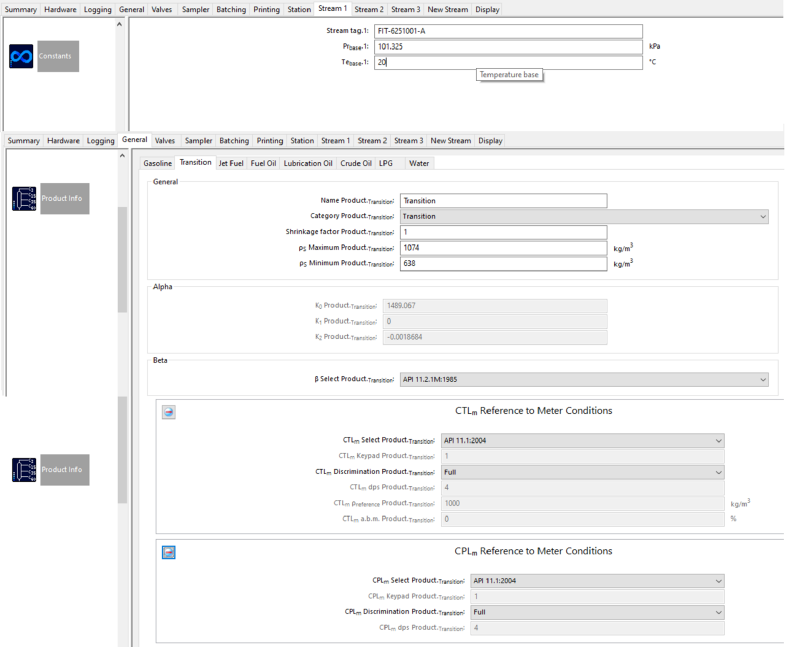Click the K1 Product value field
Viewport: 788px width, 647px height.
(x=495, y=321)
